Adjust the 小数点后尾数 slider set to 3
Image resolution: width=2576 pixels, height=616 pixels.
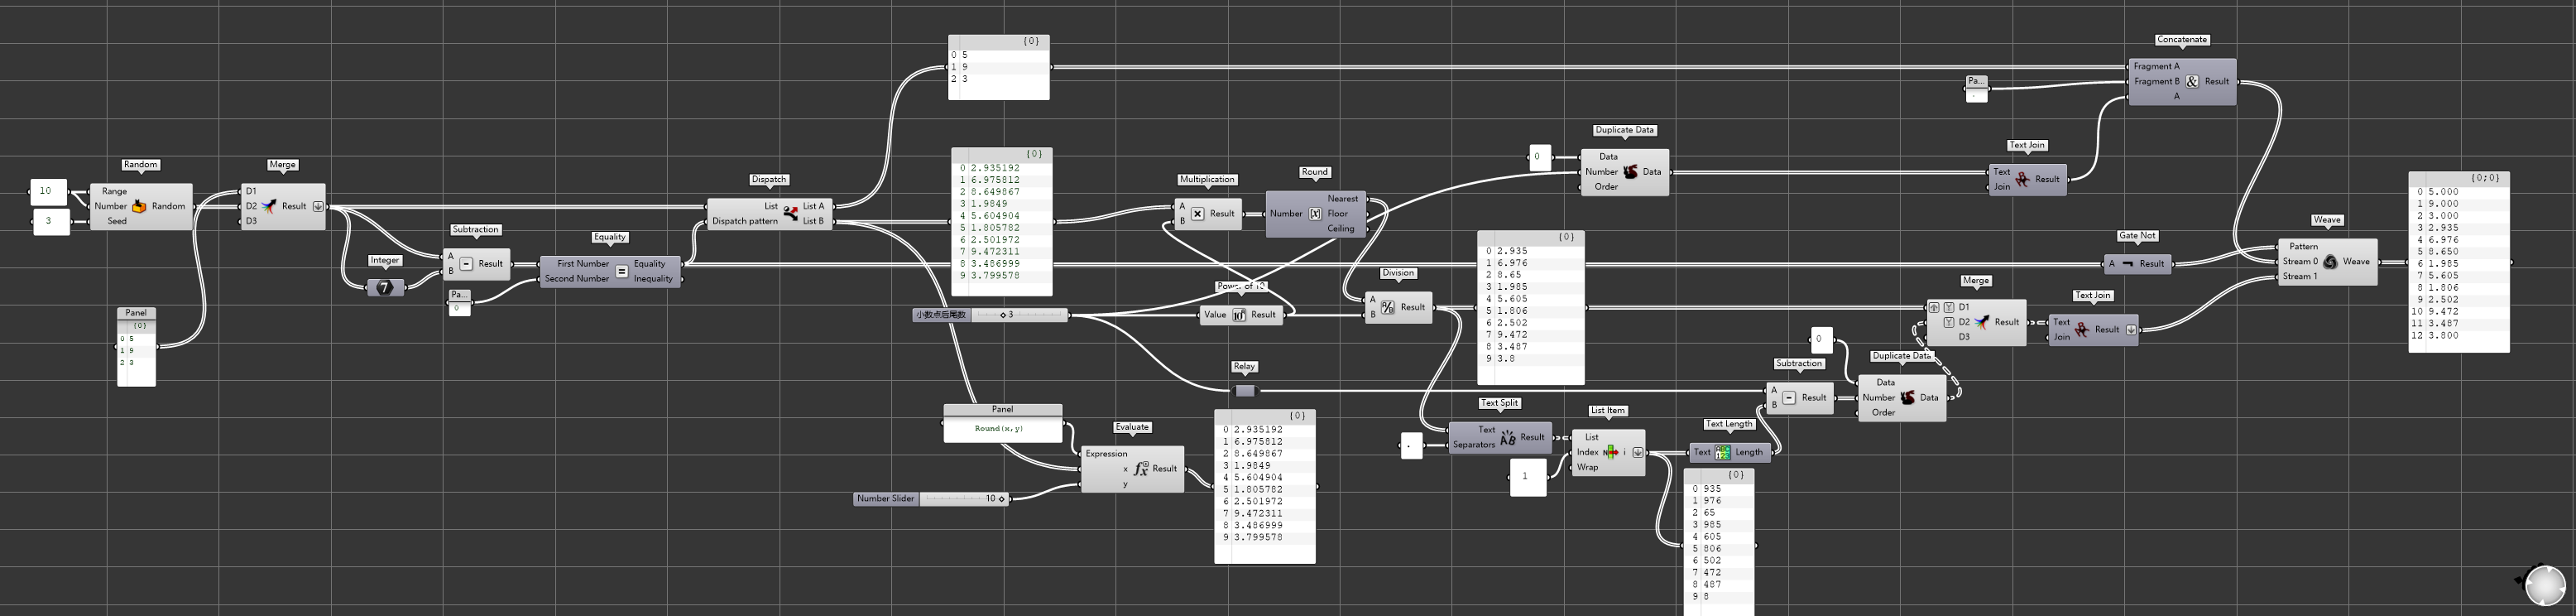click(990, 315)
